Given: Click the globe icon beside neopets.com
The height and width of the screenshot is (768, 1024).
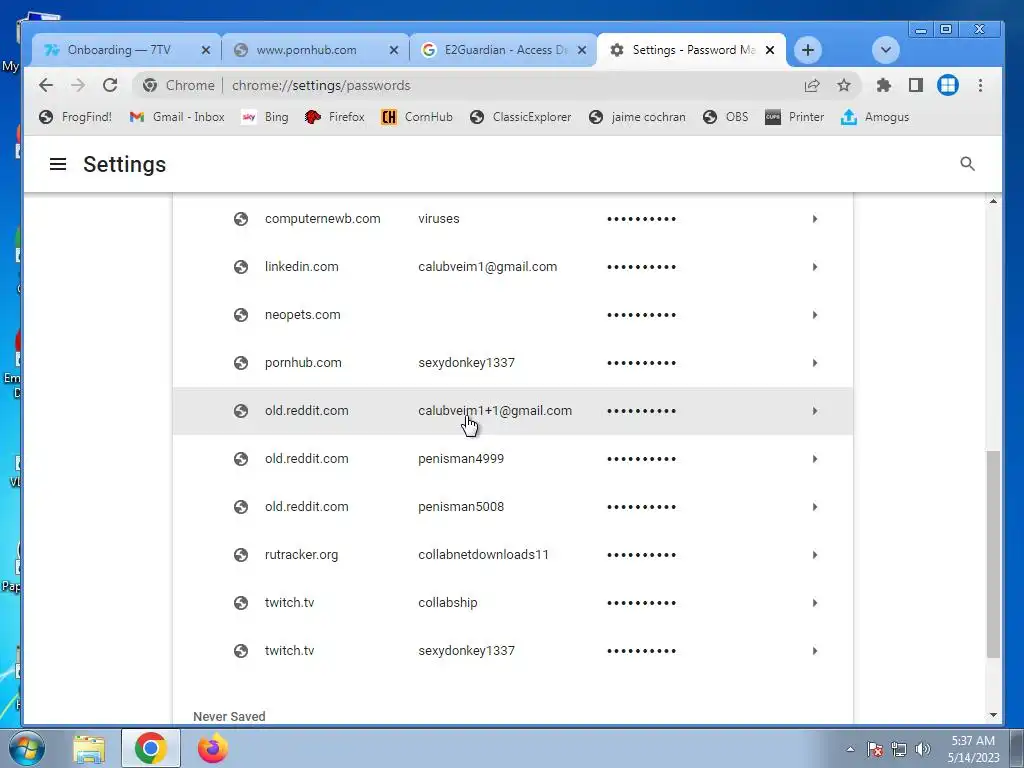Looking at the screenshot, I should [x=241, y=315].
